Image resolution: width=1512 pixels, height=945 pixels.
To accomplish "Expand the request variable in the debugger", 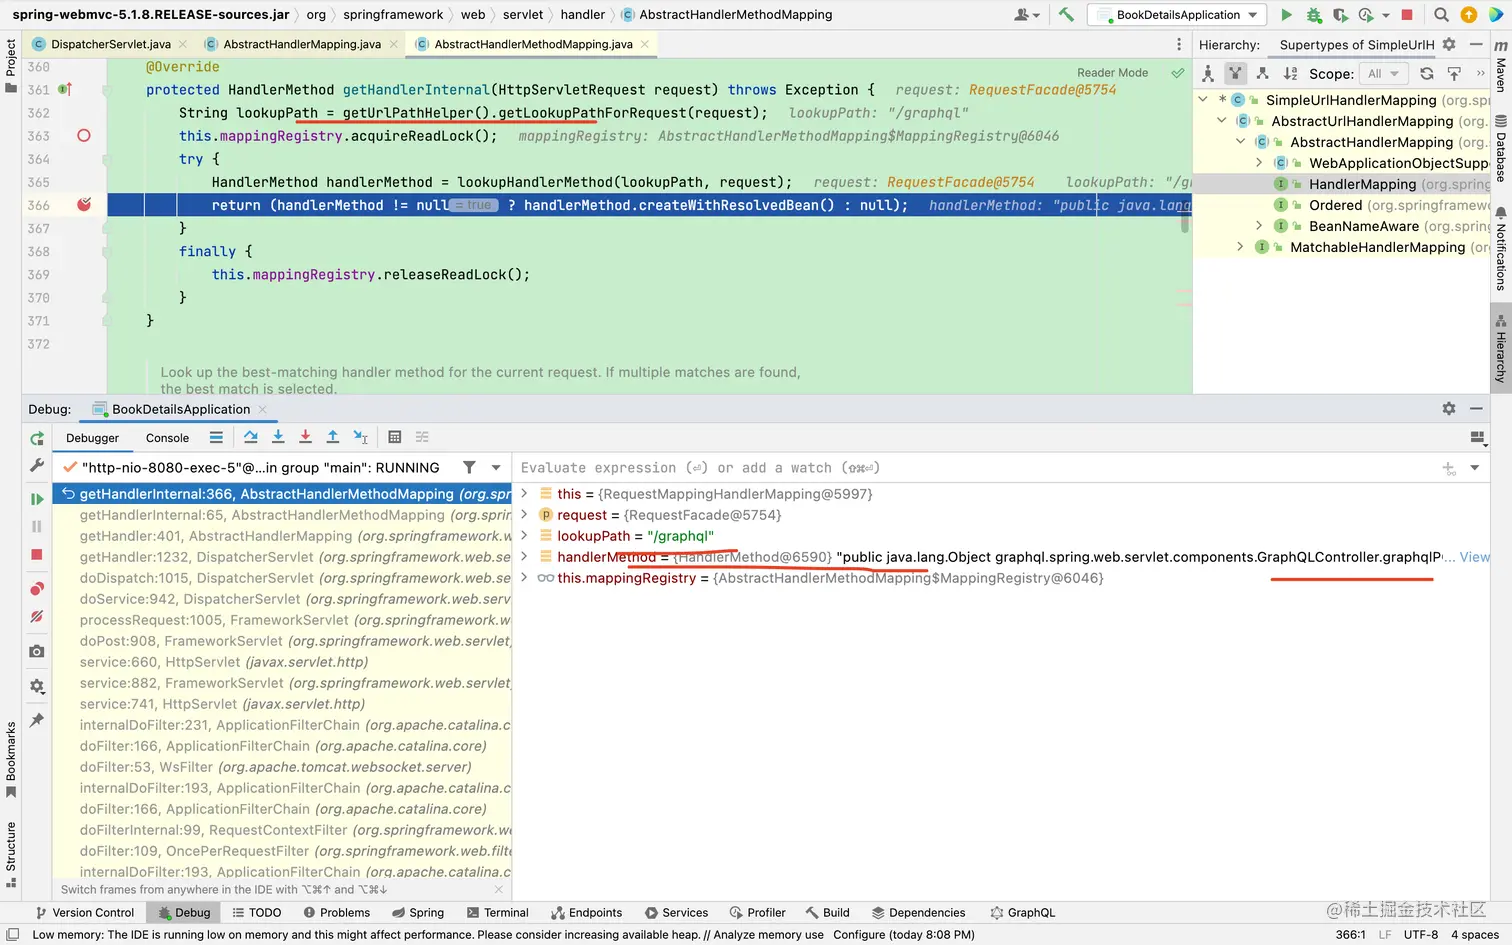I will tap(524, 515).
